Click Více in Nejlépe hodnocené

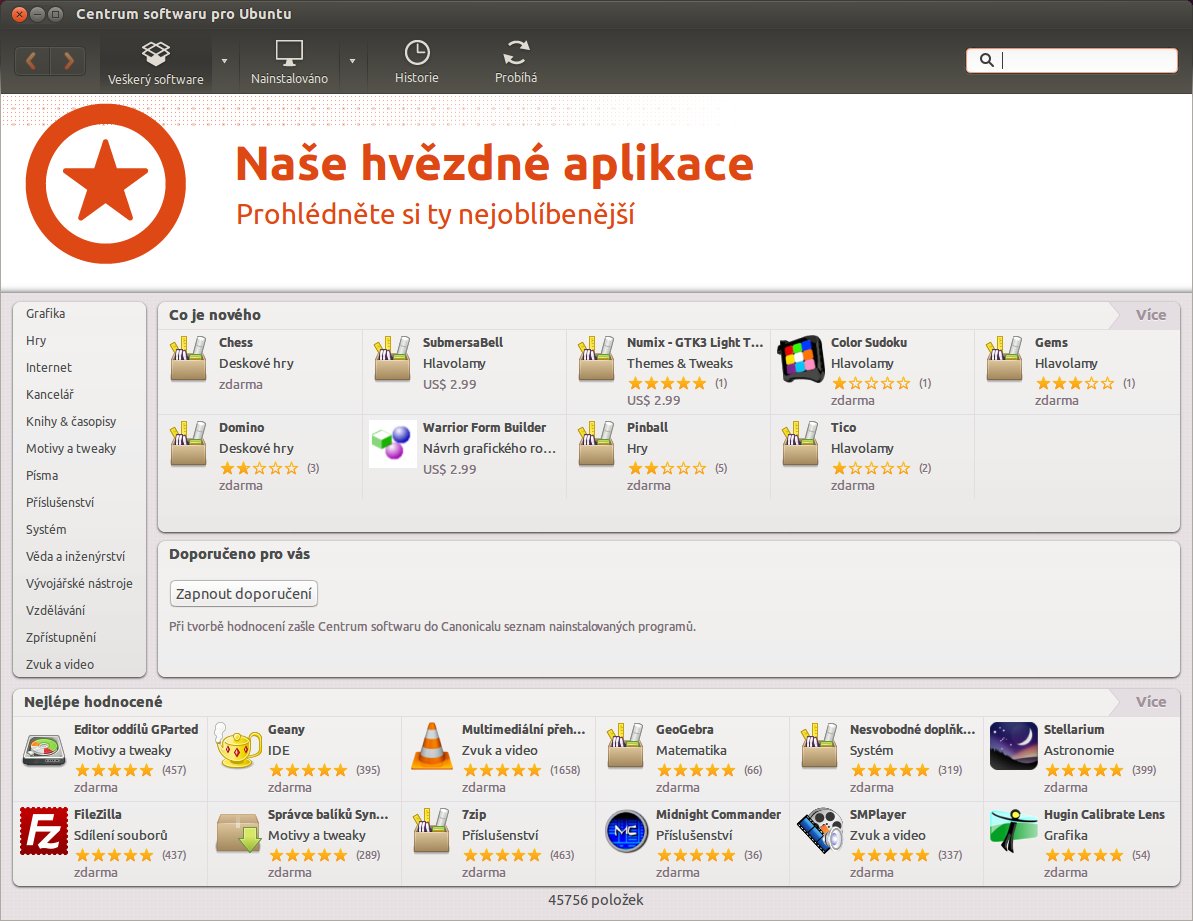[x=1150, y=702]
